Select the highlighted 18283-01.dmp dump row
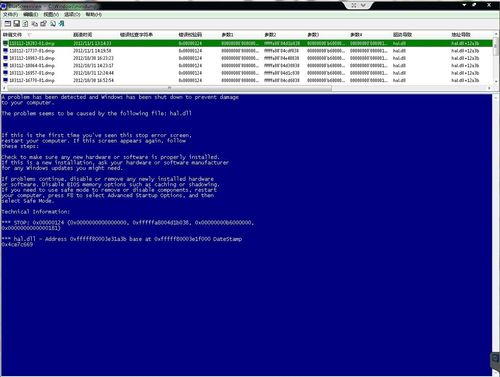Image resolution: width=500 pixels, height=377 pixels. point(247,43)
